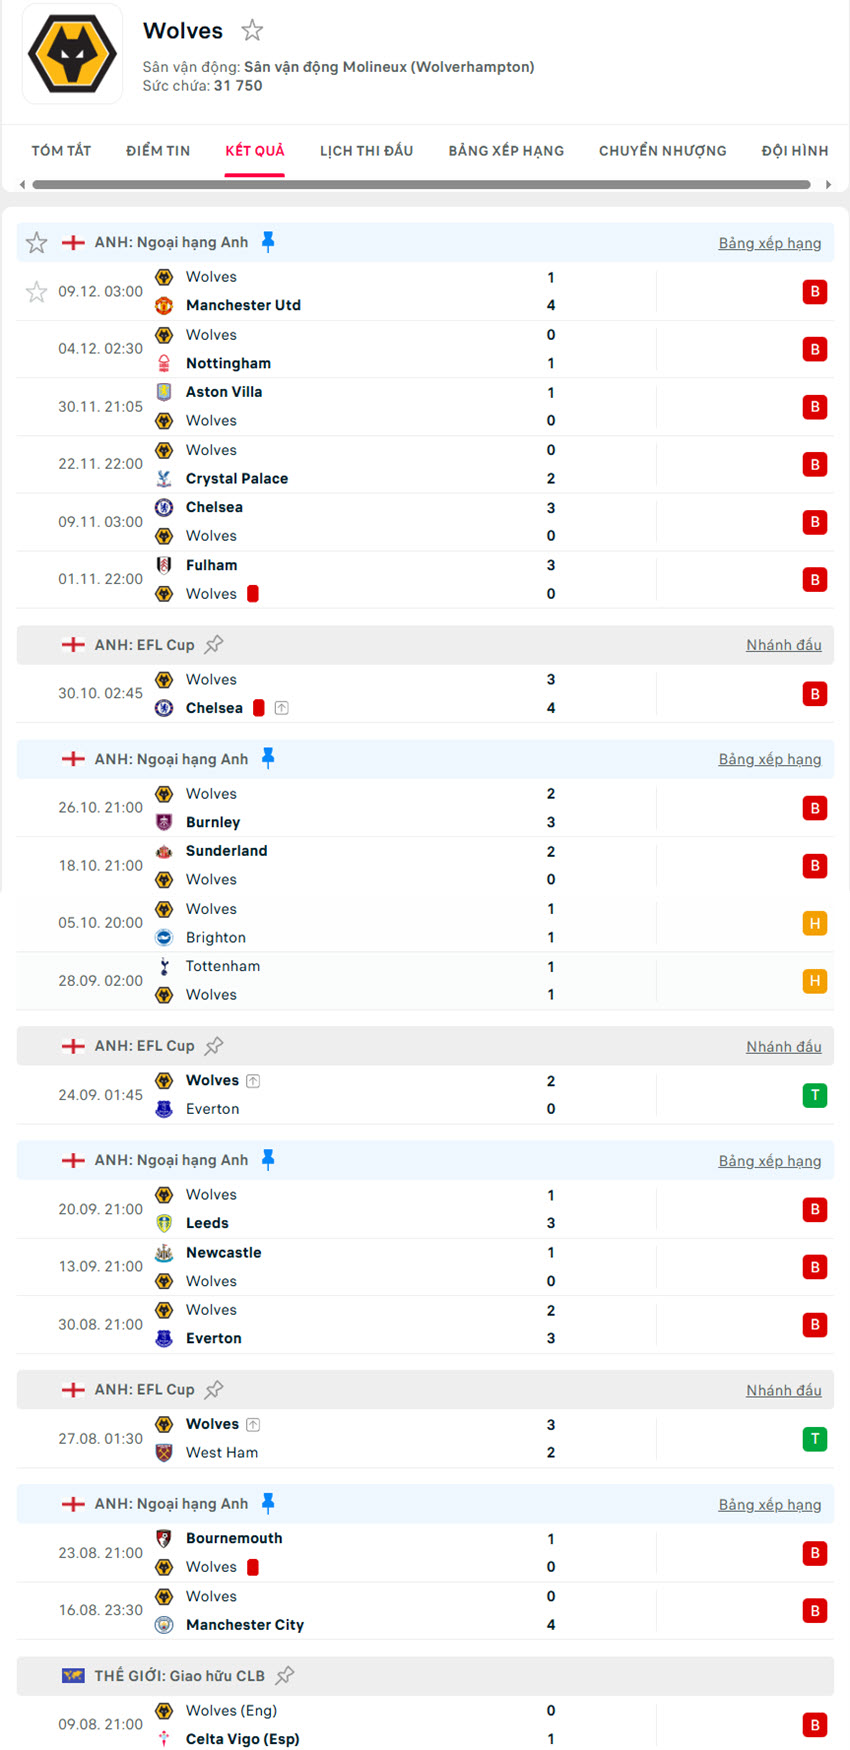Viewport: 850px width, 1750px height.
Task: Open the Nhánh đấu link for EFL Cup
Action: tap(784, 645)
